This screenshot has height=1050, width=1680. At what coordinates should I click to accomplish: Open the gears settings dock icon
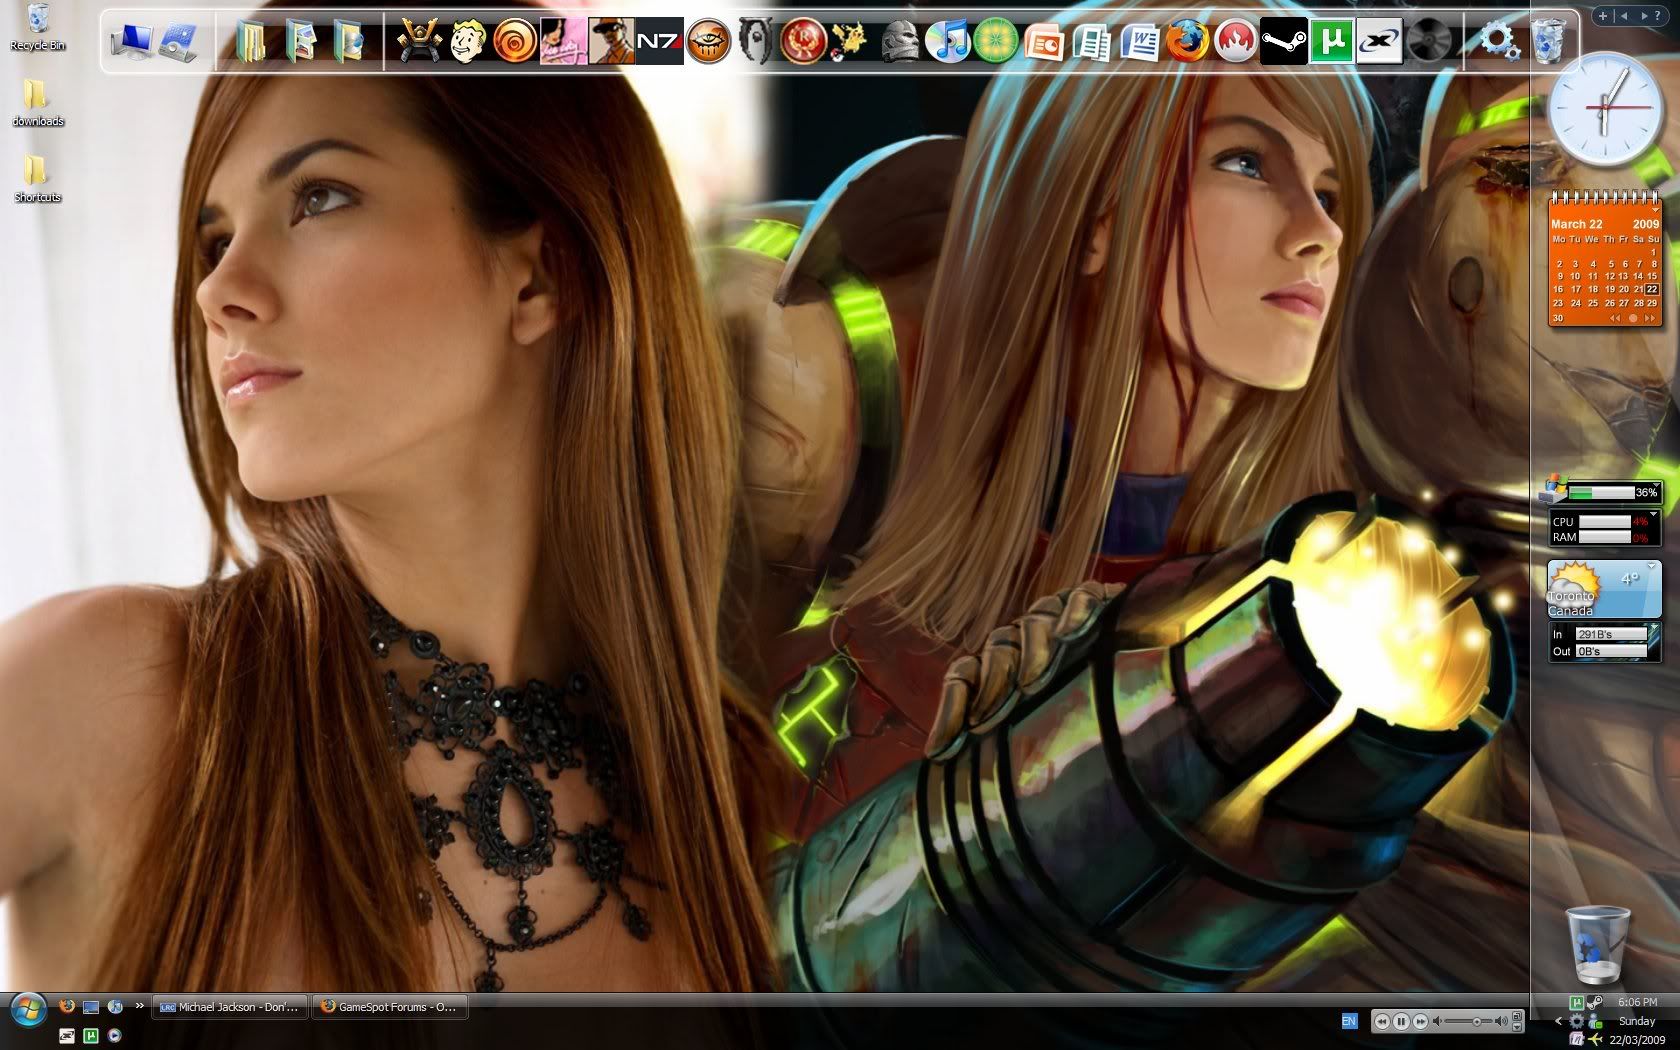[x=1498, y=41]
